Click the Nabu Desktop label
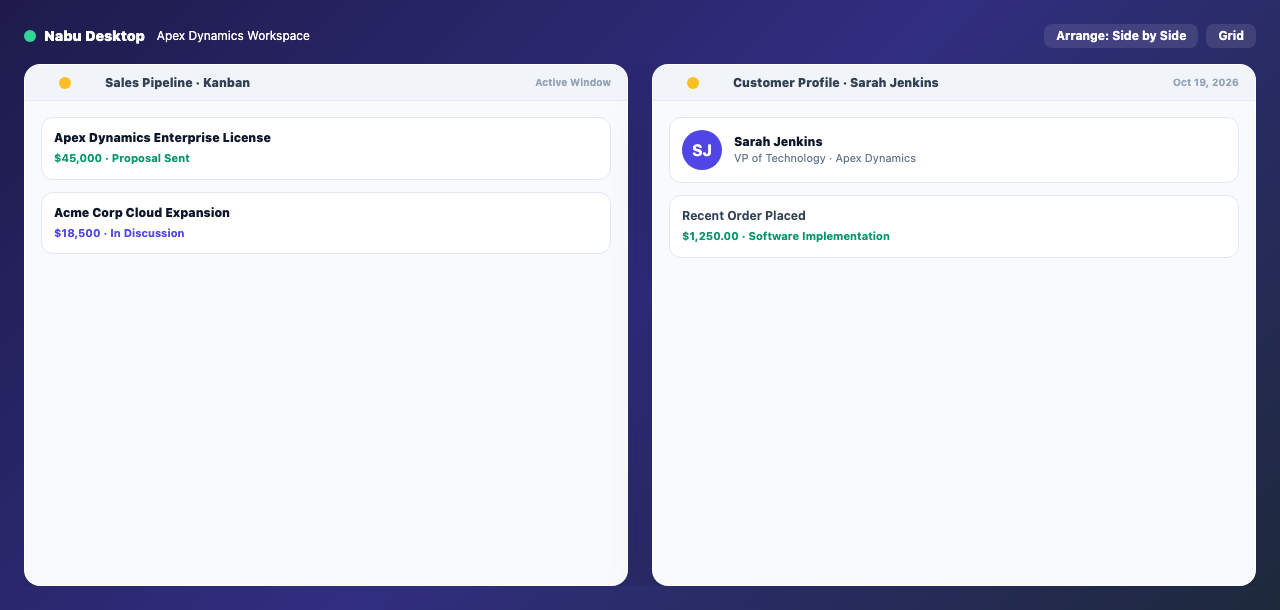This screenshot has width=1280, height=610. click(94, 36)
